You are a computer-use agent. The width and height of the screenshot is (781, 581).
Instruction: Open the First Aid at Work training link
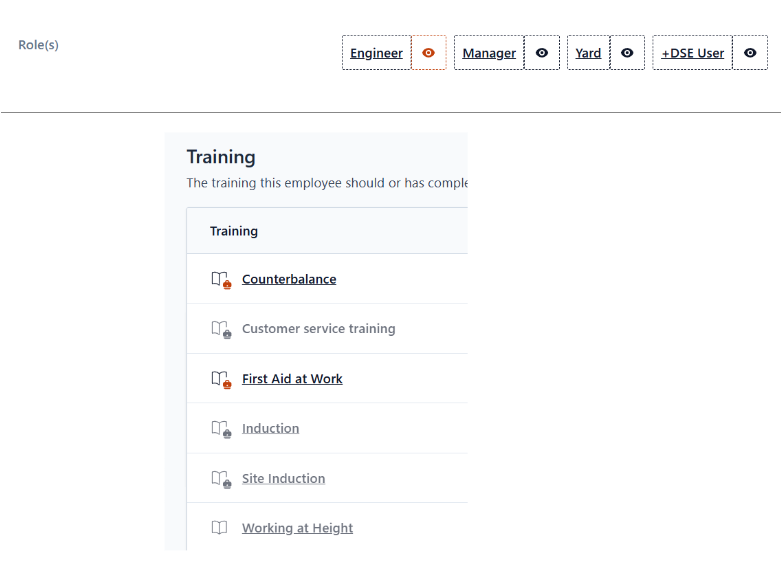pos(292,379)
